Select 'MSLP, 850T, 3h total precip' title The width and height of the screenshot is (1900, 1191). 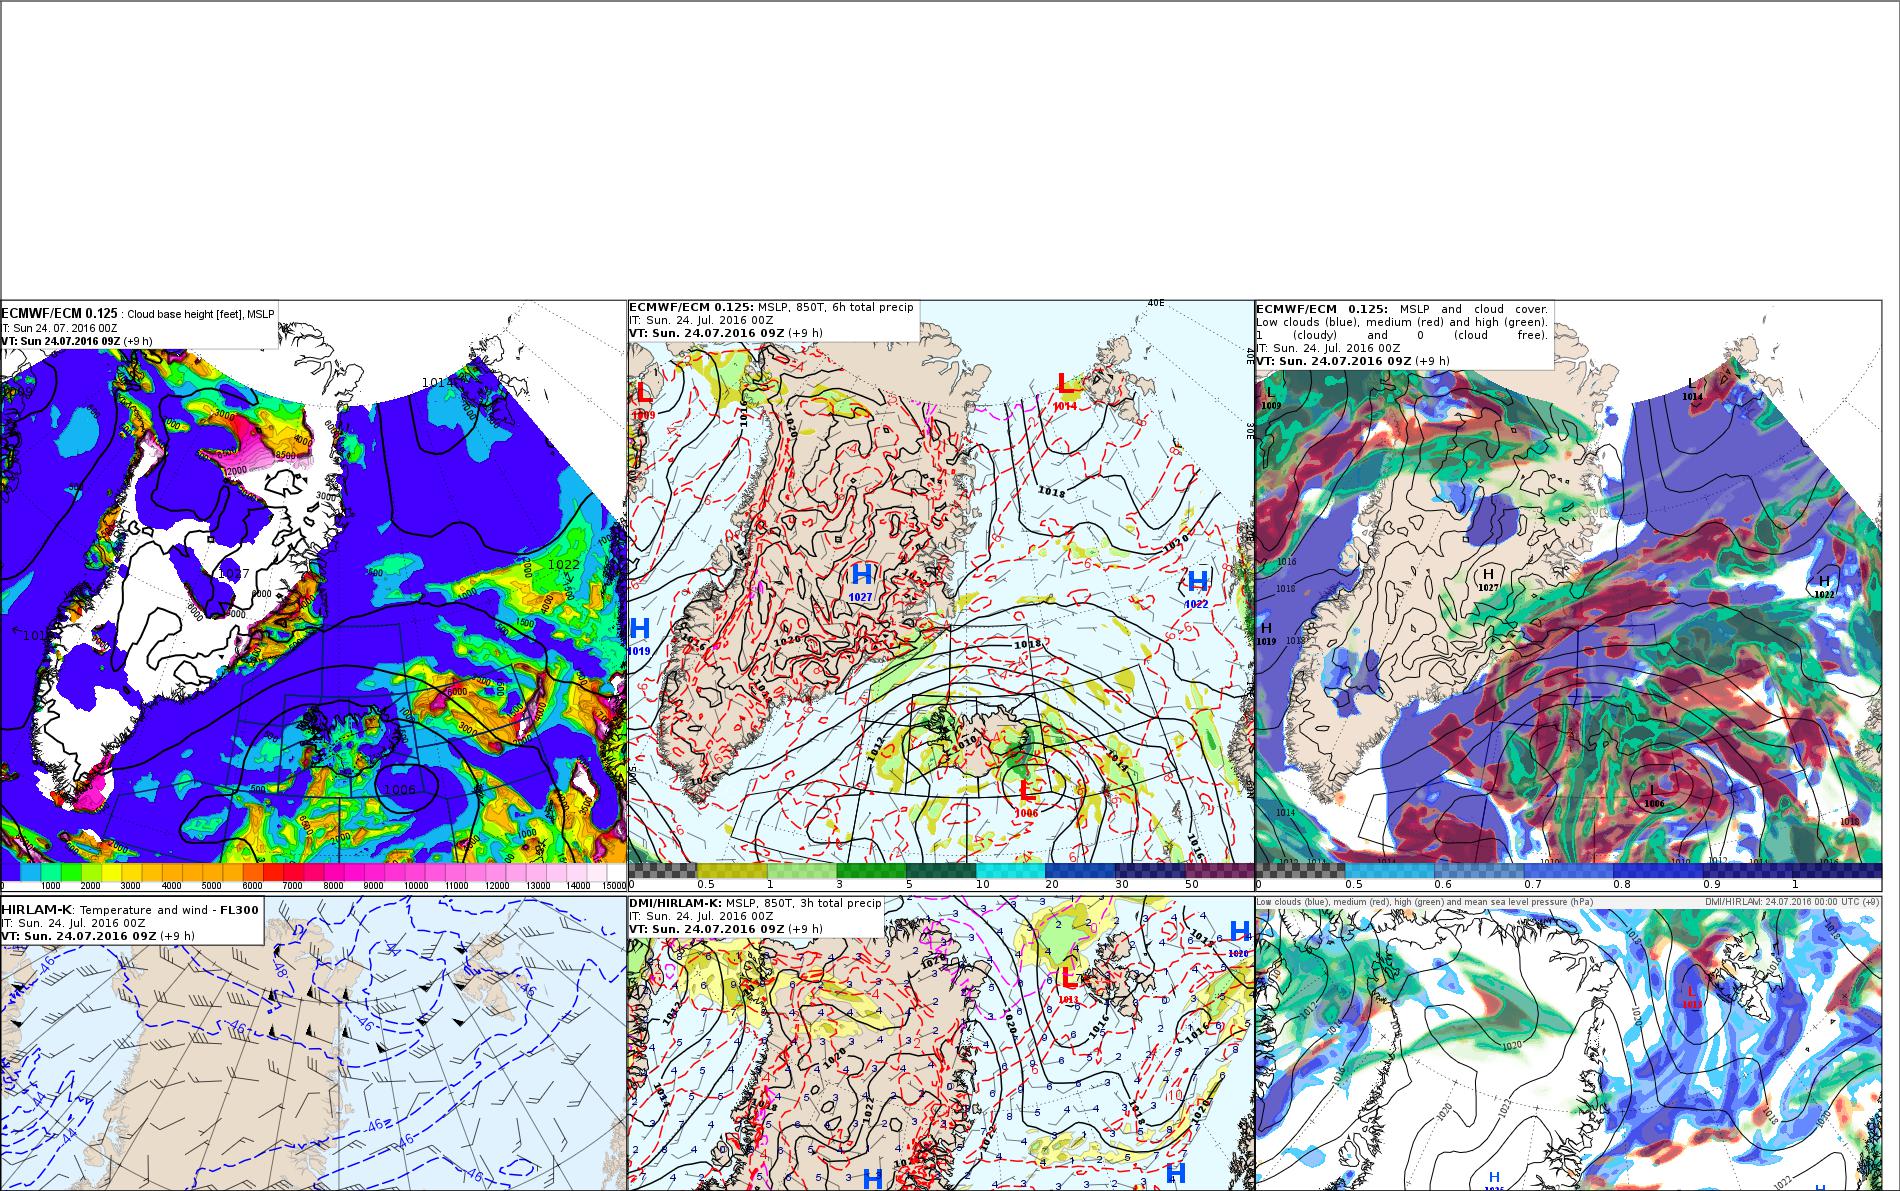[804, 903]
